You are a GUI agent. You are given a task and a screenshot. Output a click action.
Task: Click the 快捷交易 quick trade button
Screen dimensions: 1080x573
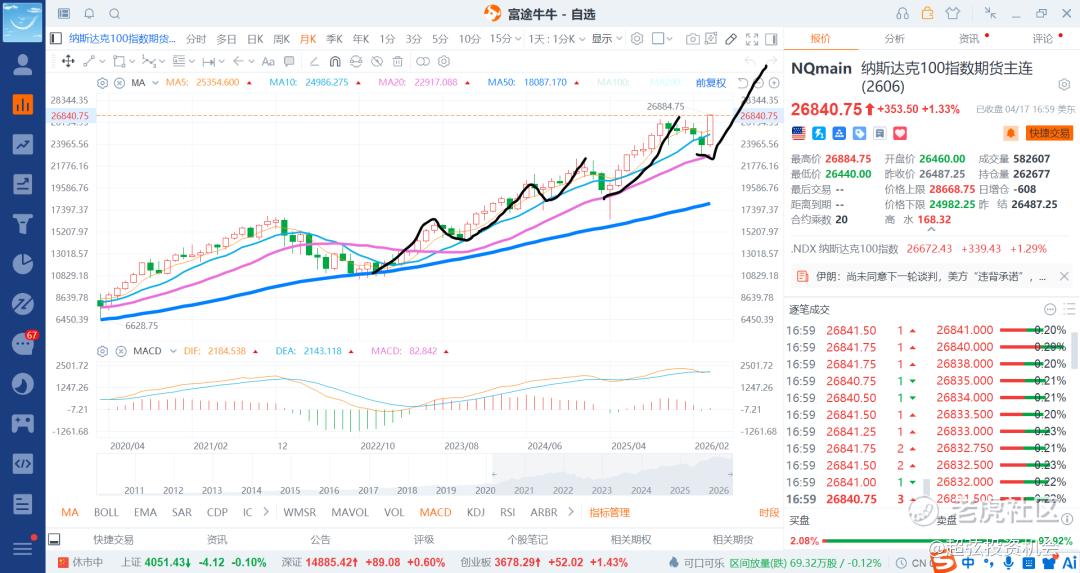(x=1049, y=132)
